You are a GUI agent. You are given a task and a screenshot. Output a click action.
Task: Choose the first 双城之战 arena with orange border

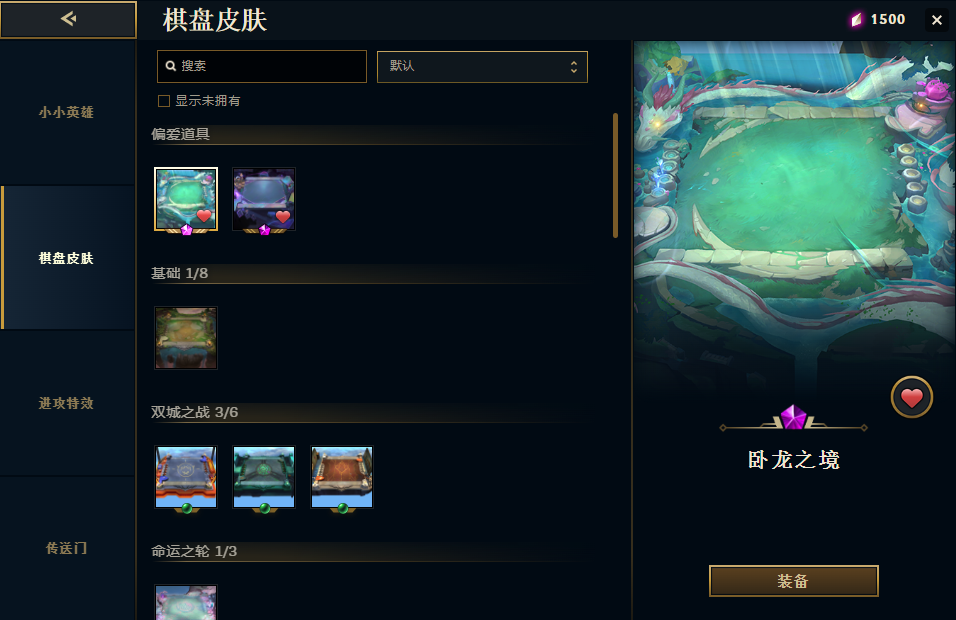(x=186, y=477)
